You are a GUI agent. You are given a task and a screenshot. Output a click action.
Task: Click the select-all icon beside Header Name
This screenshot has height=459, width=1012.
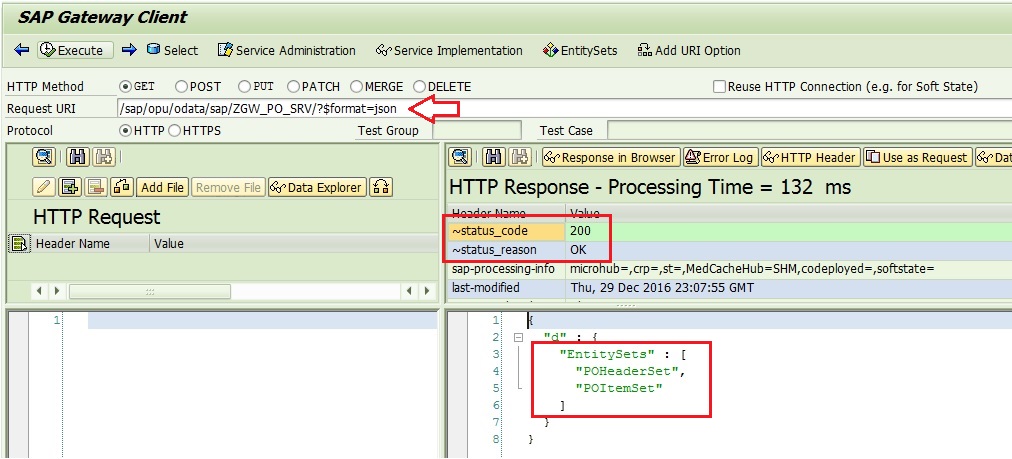[x=18, y=243]
